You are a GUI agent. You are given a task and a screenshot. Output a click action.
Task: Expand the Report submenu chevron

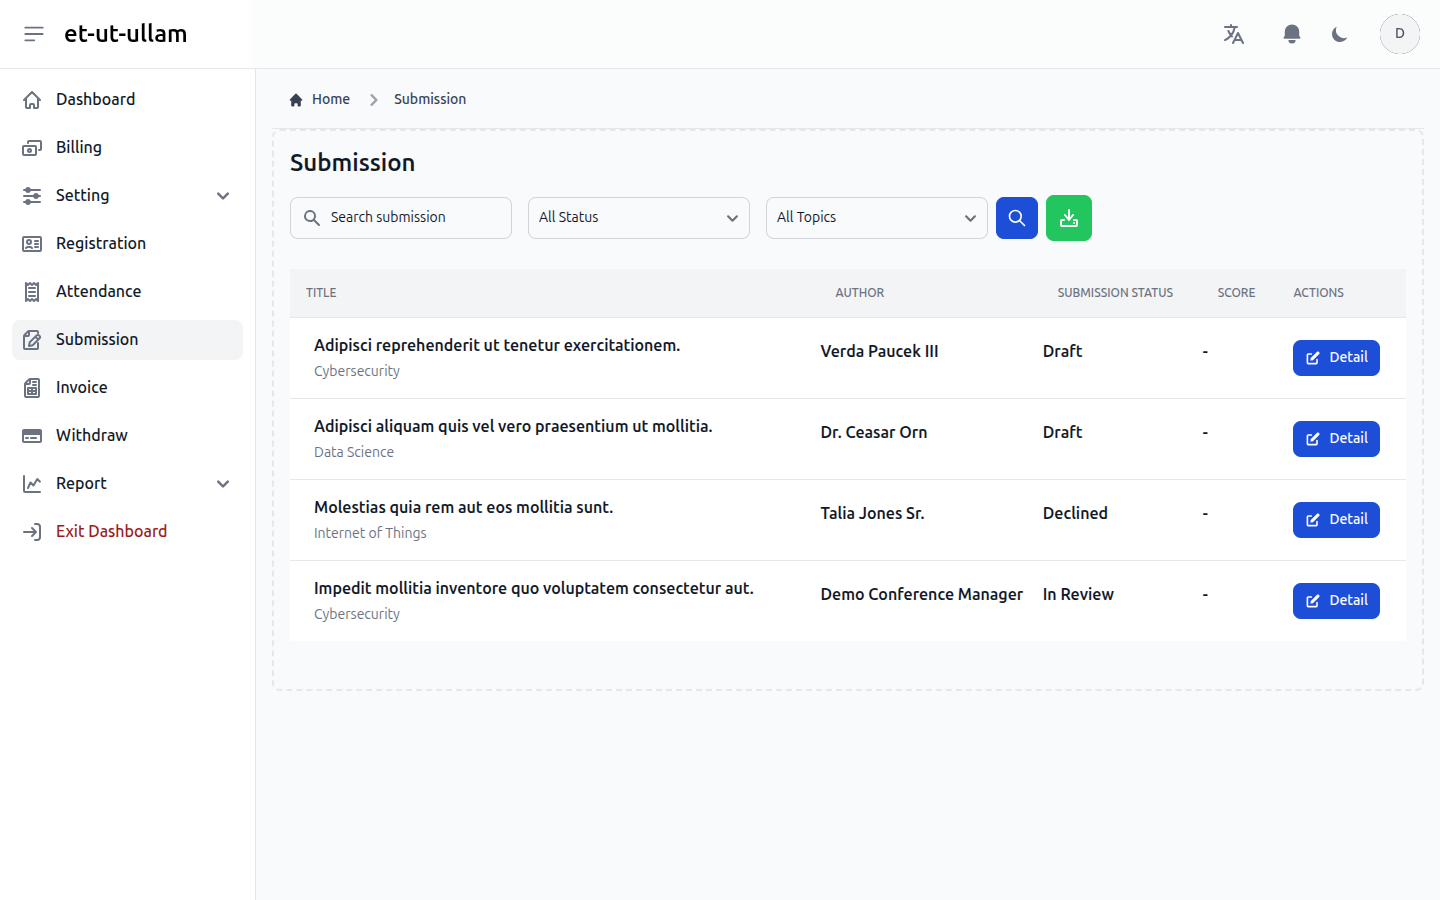tap(223, 484)
